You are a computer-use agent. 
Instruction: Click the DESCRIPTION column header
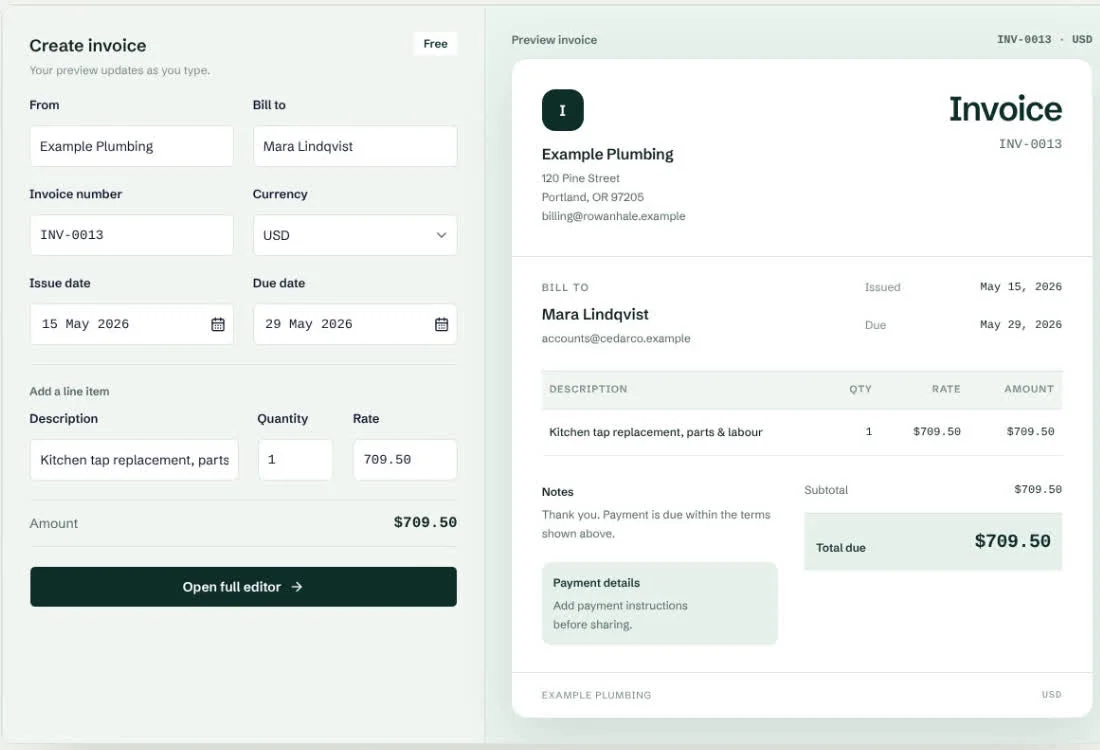tap(588, 389)
